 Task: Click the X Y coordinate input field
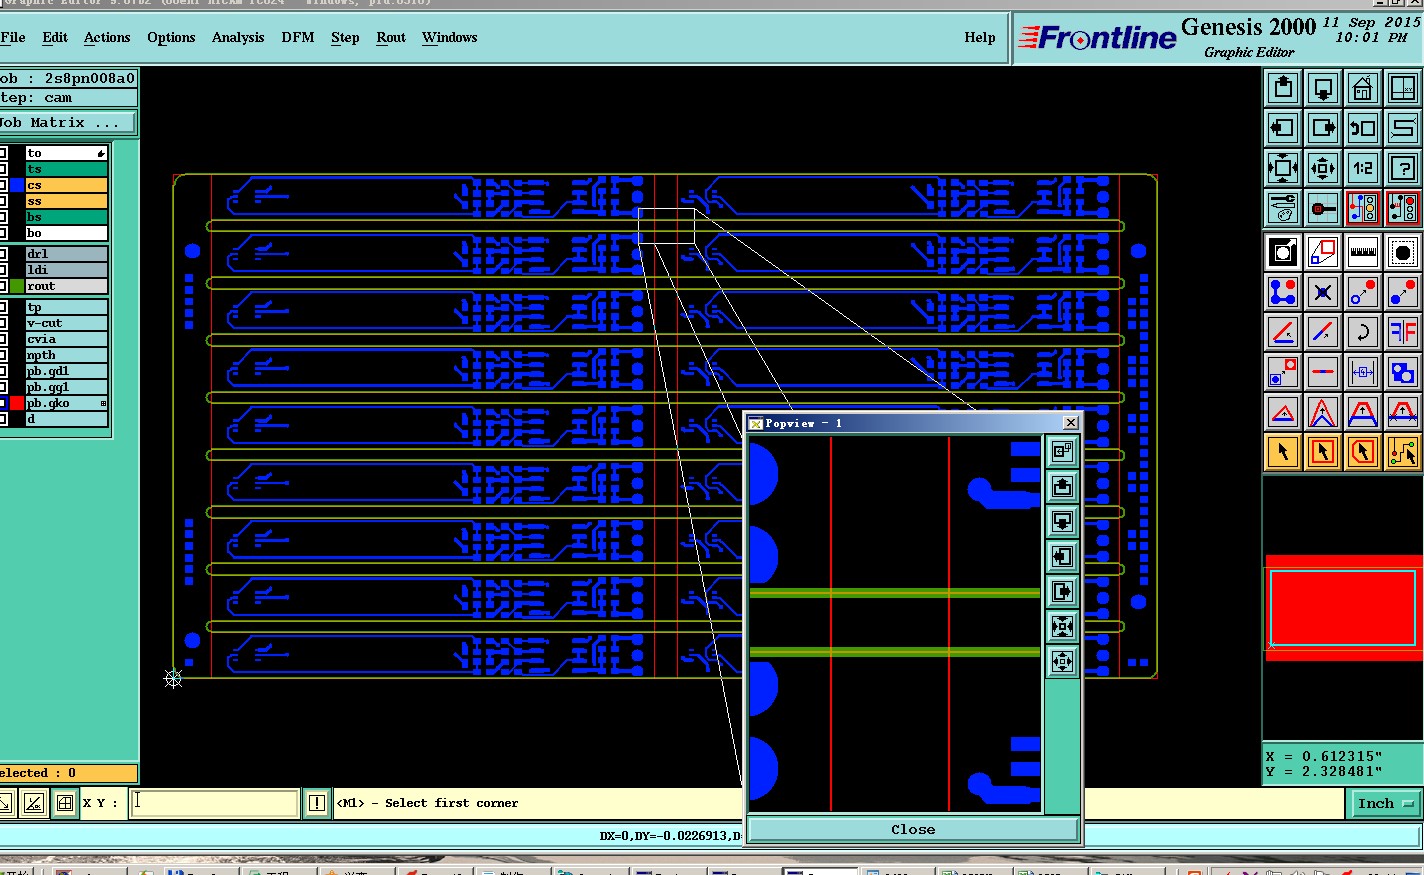[214, 803]
